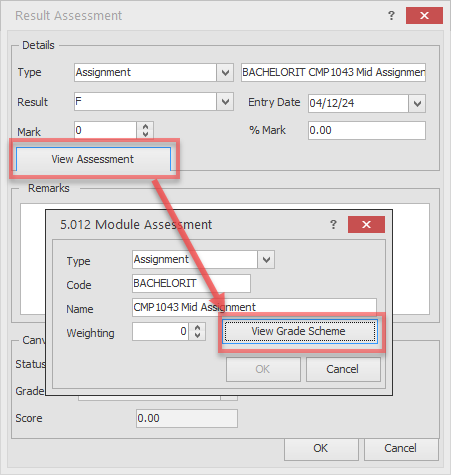Click the % Mark input field

[x=367, y=130]
